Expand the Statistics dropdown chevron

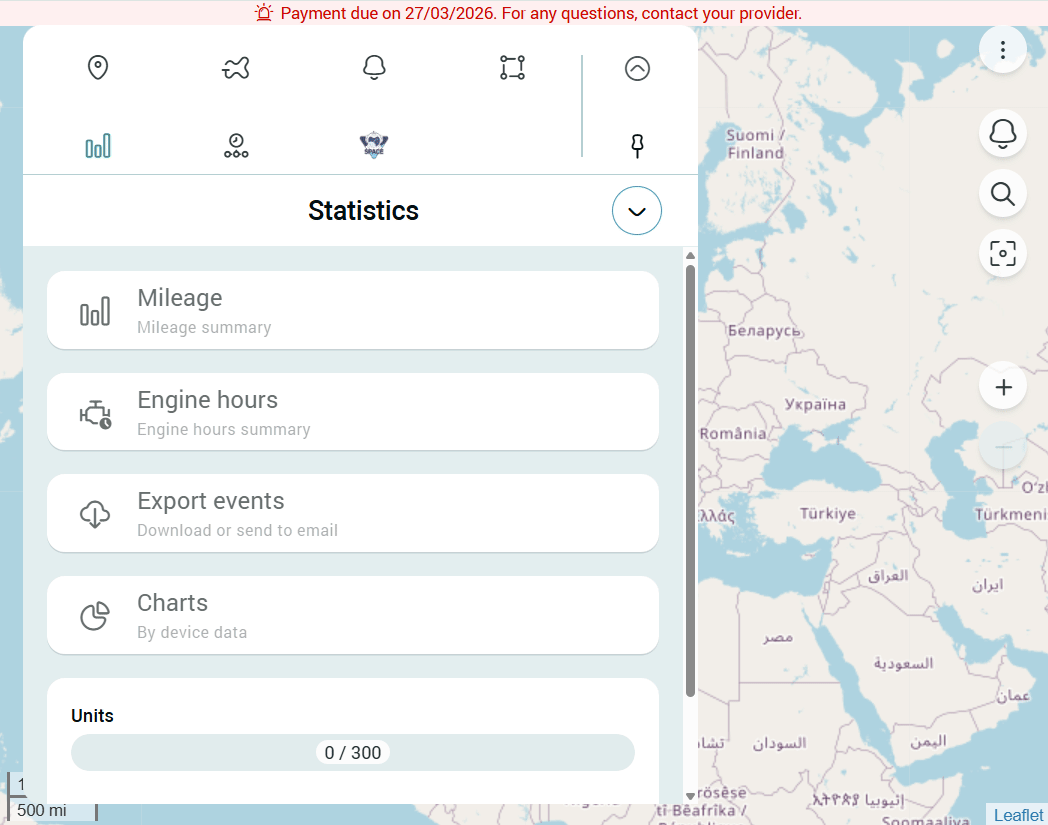click(637, 211)
